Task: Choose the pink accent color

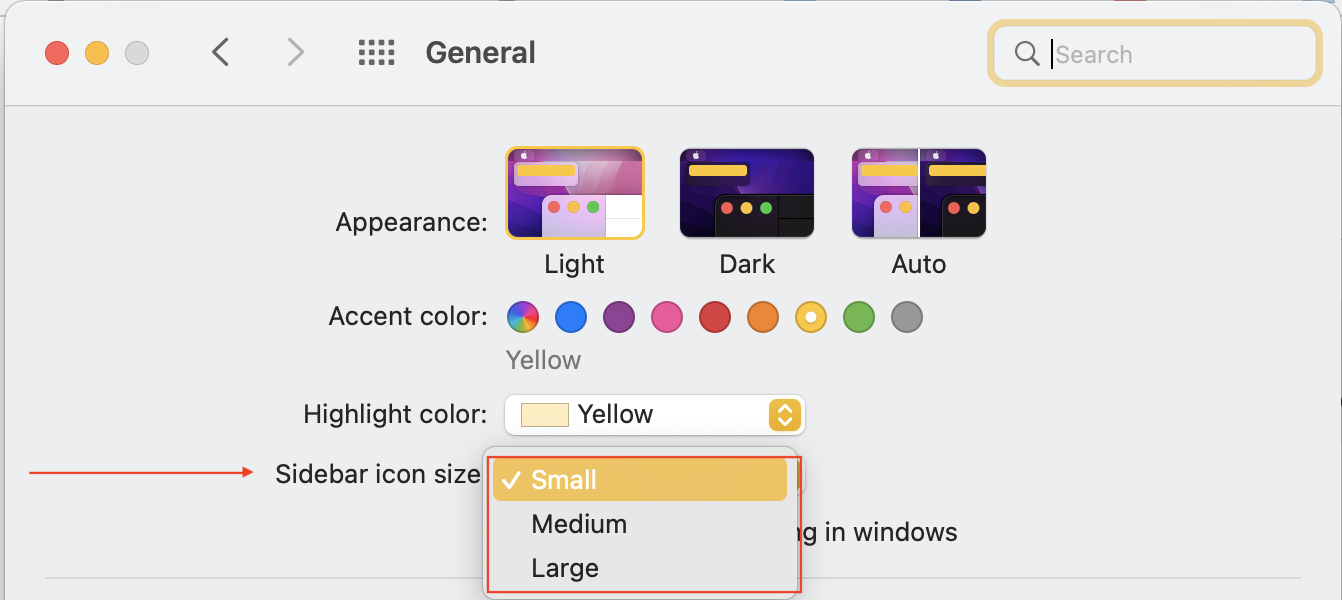Action: pyautogui.click(x=667, y=318)
